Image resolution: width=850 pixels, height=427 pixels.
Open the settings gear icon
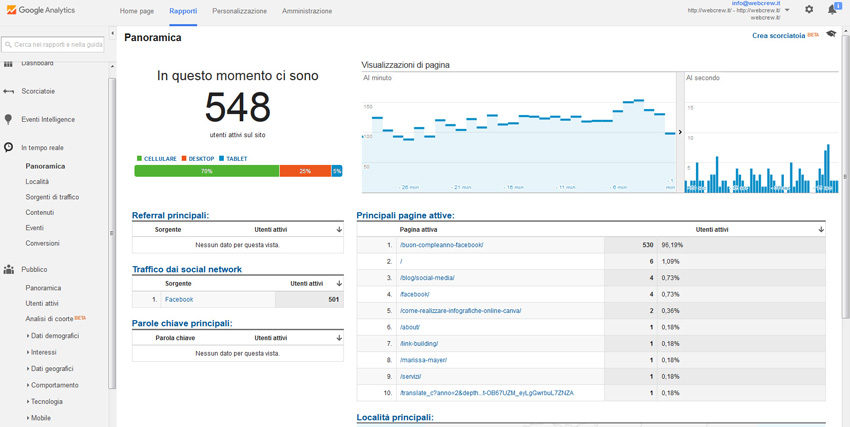pyautogui.click(x=809, y=9)
